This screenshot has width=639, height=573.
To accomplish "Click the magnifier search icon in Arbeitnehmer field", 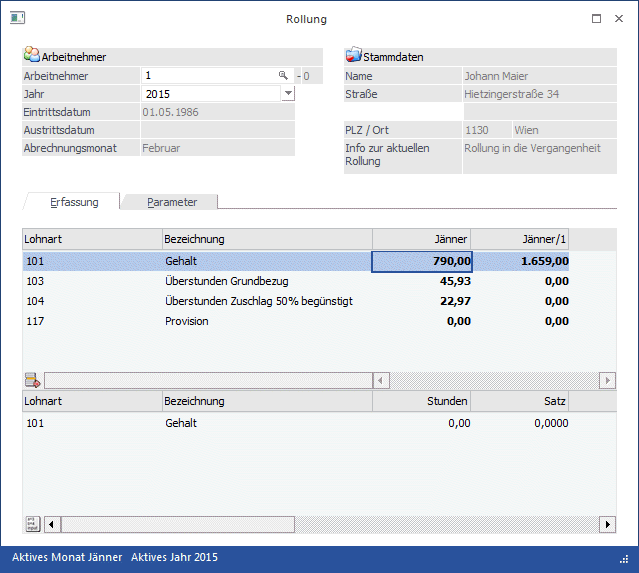I will point(283,76).
